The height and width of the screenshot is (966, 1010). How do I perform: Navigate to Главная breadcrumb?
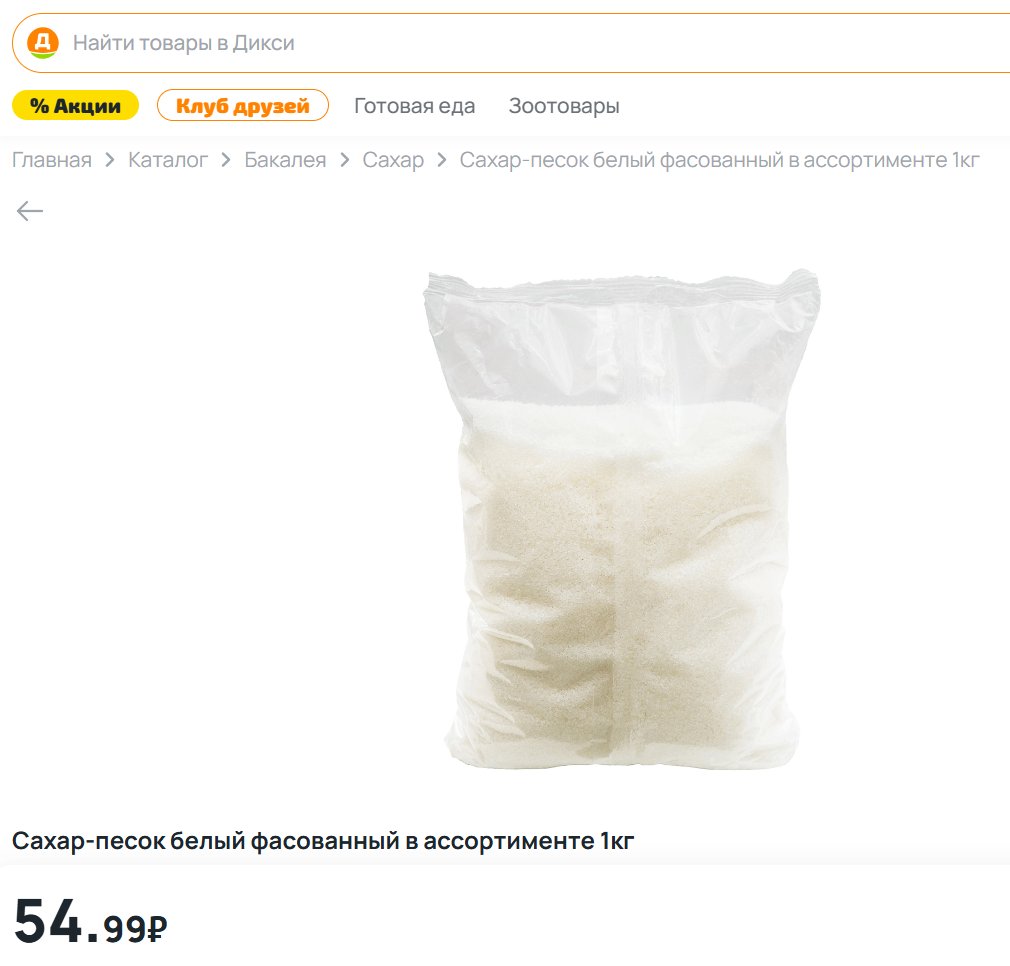[52, 160]
